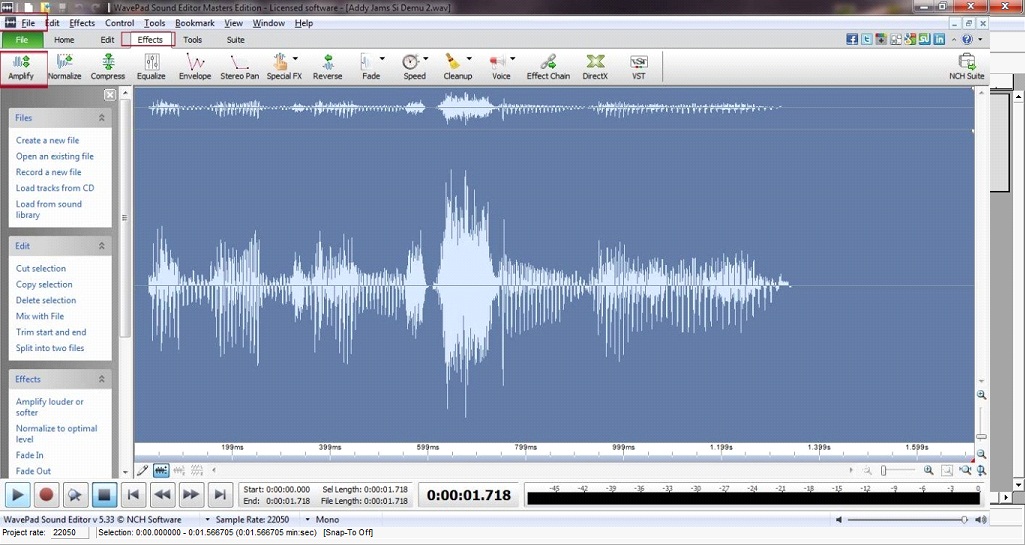Open the Sample Rate dropdown arrow
This screenshot has width=1025, height=545.
[208, 520]
